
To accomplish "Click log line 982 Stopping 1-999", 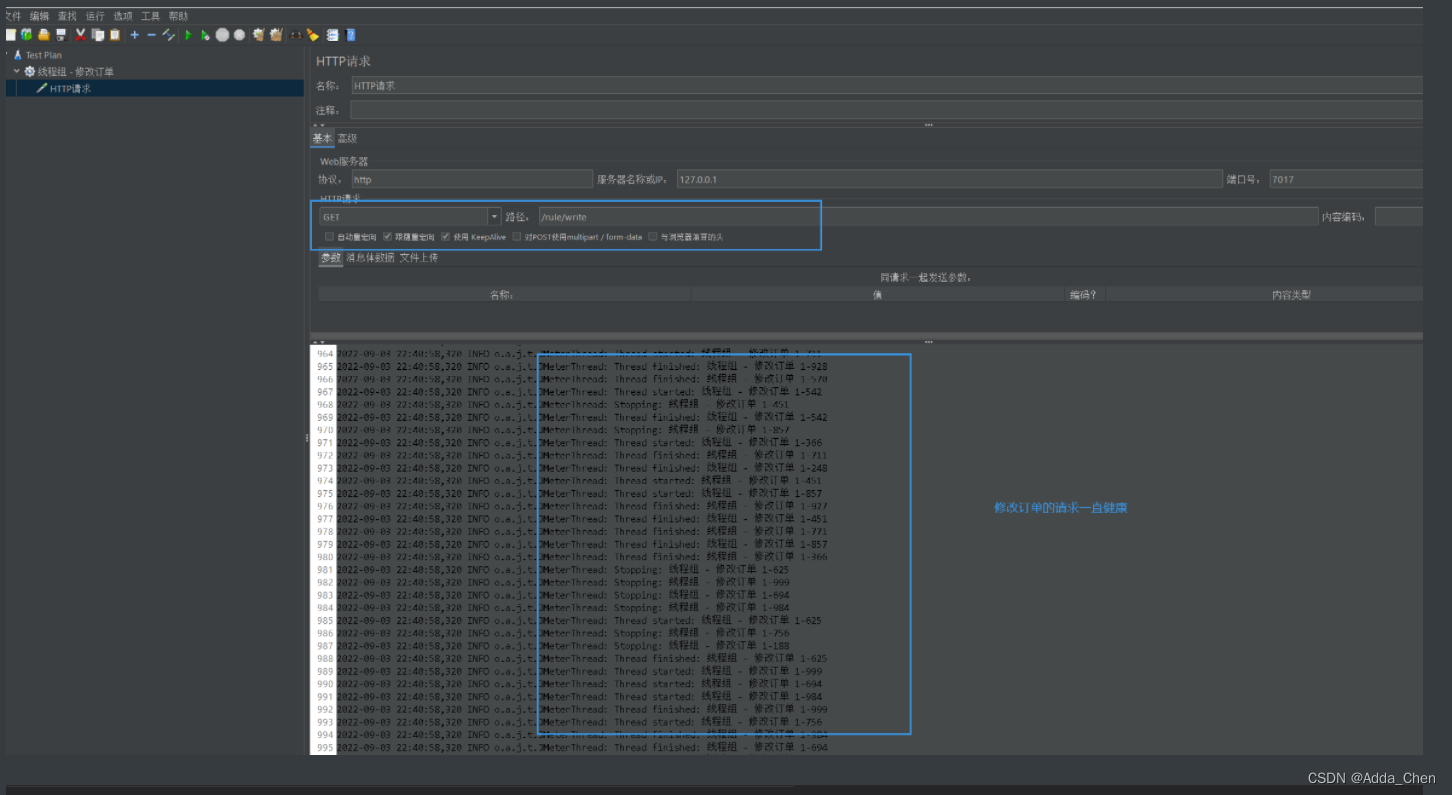I will (x=563, y=583).
